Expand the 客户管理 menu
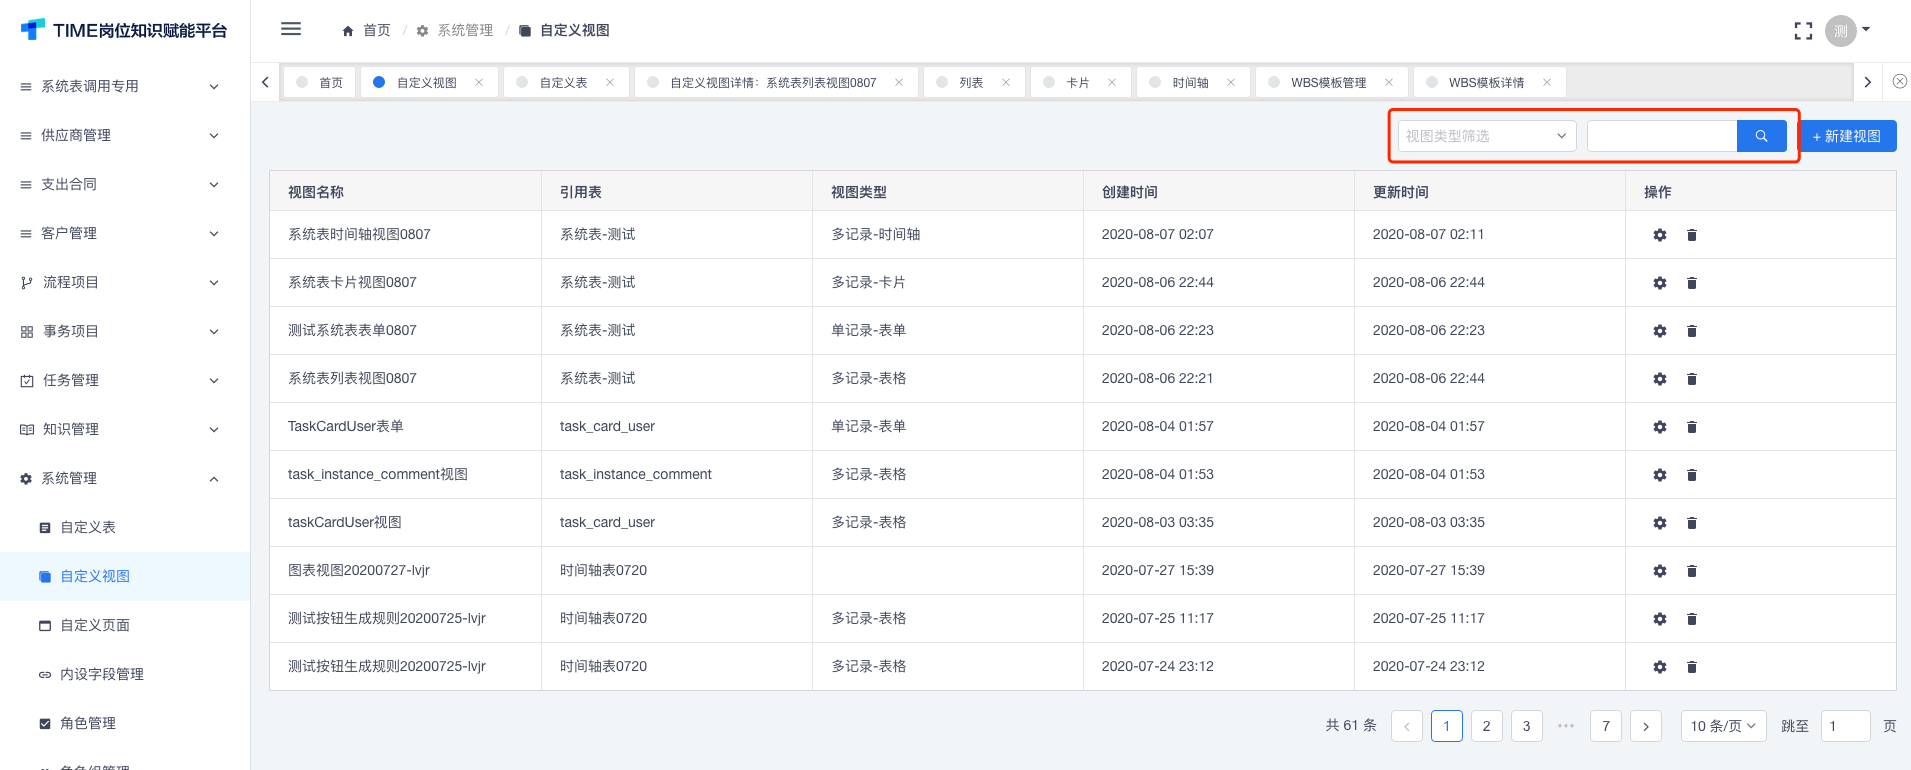 pos(124,233)
